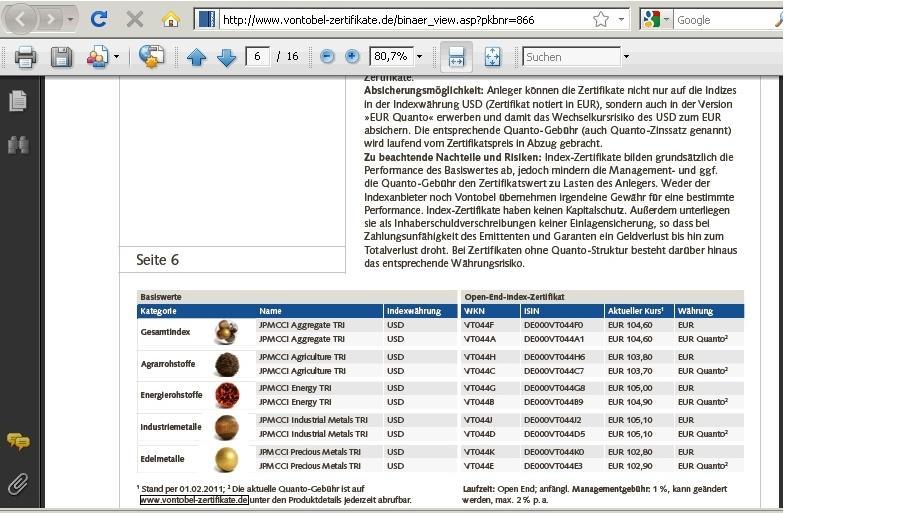Click the red Energierohstoffe ball image
The width and height of the screenshot is (900, 513).
(227, 395)
